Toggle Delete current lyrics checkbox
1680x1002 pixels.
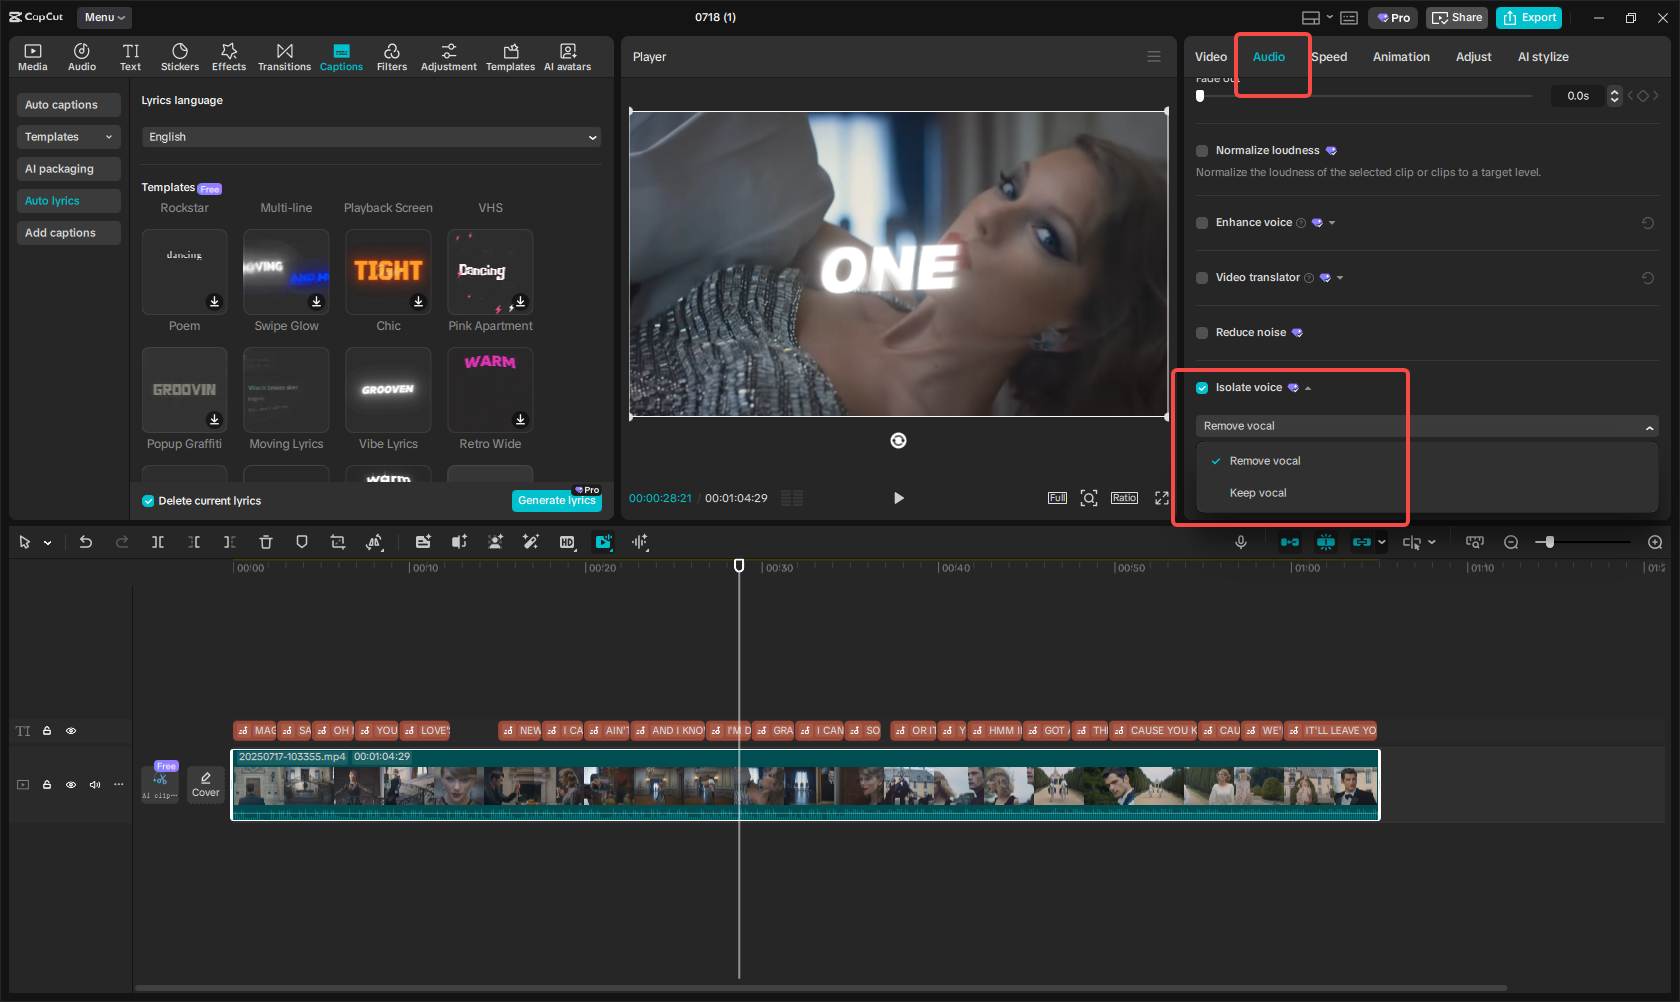[x=148, y=501]
